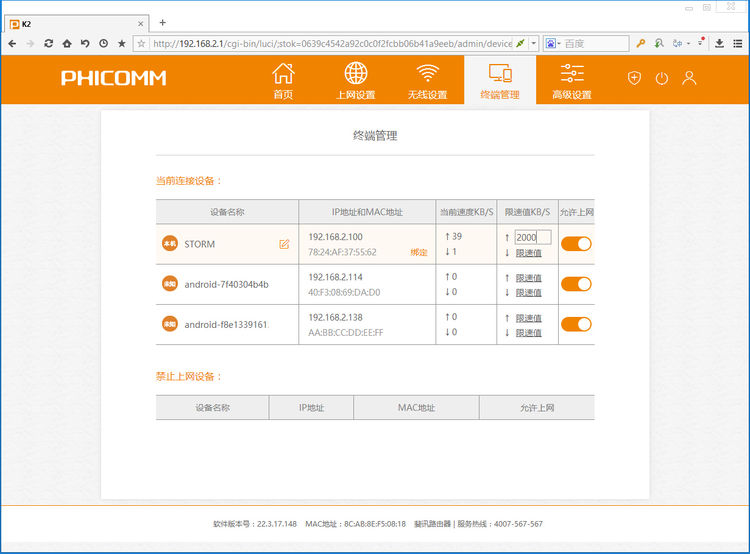Open the browser downloads arrow icon
Screen dimensions: 750x554
[719, 43]
